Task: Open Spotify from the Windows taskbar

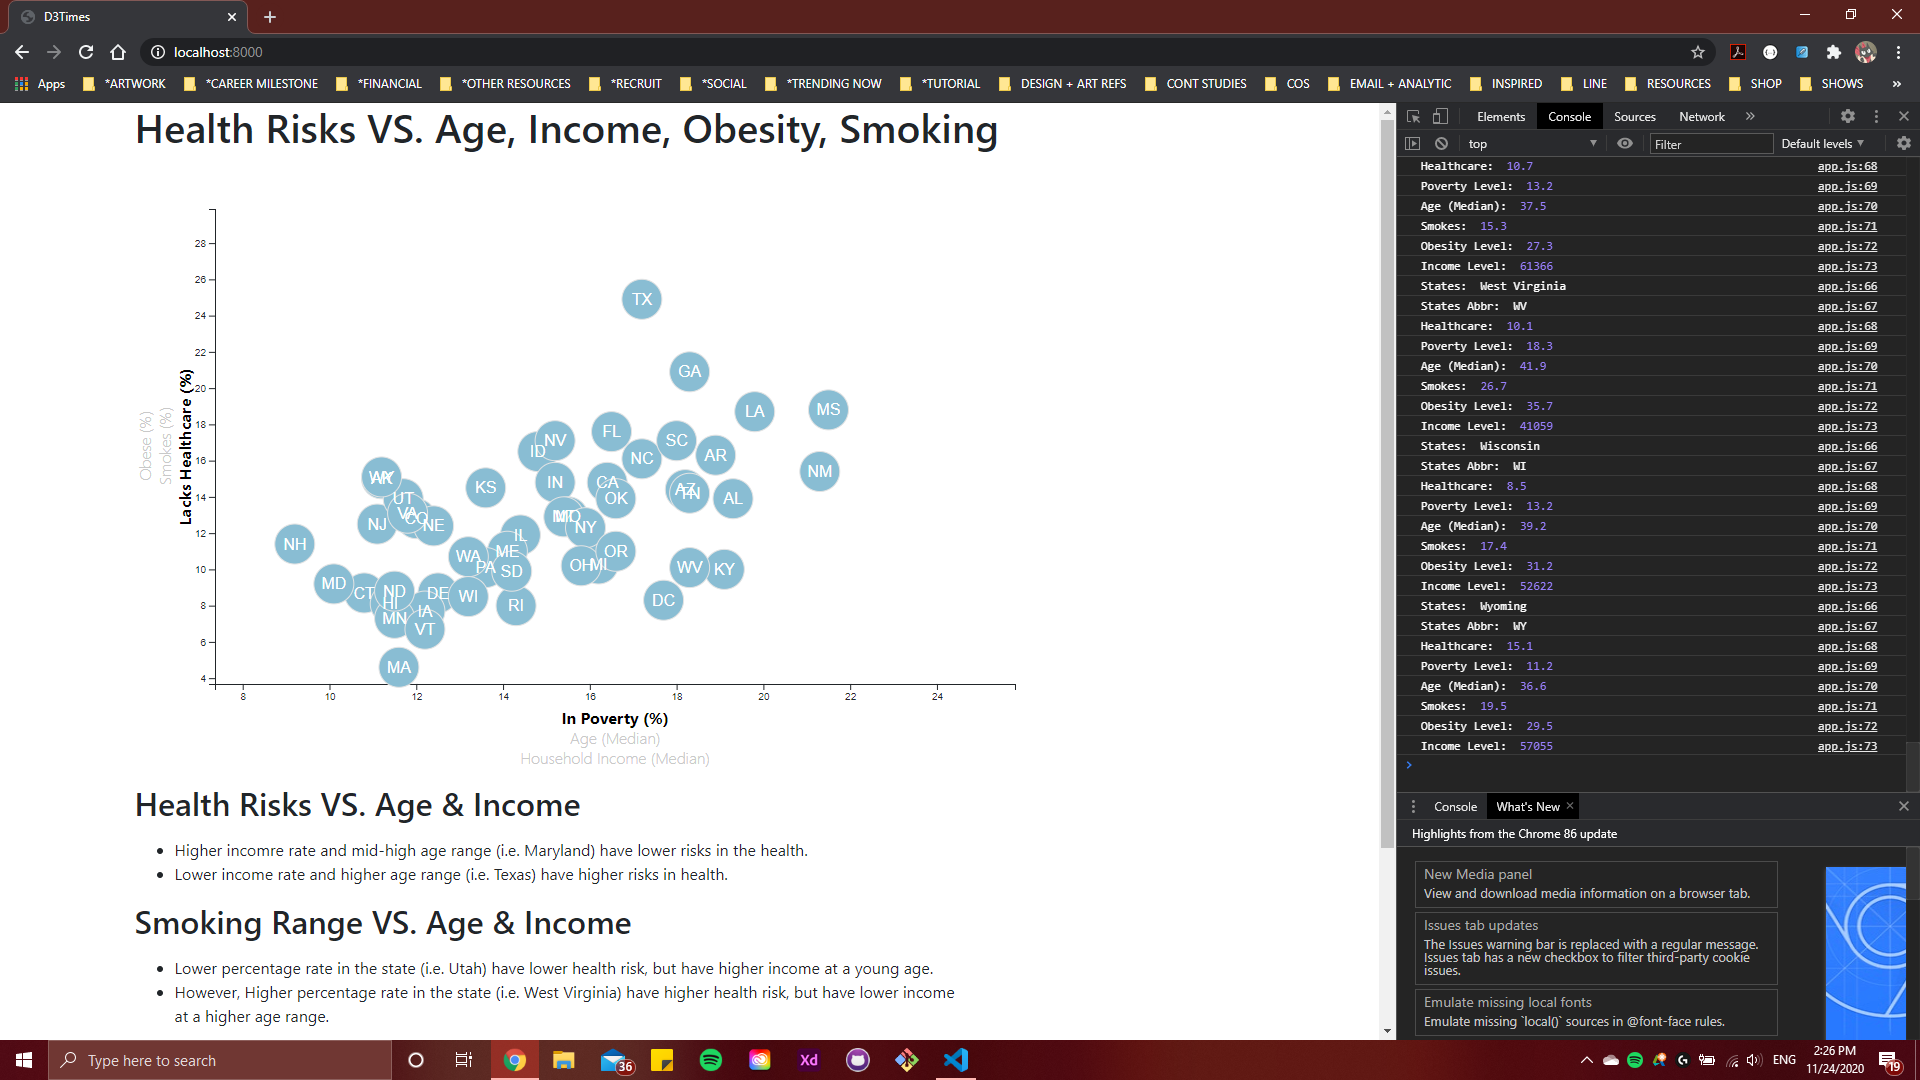Action: pos(711,1060)
